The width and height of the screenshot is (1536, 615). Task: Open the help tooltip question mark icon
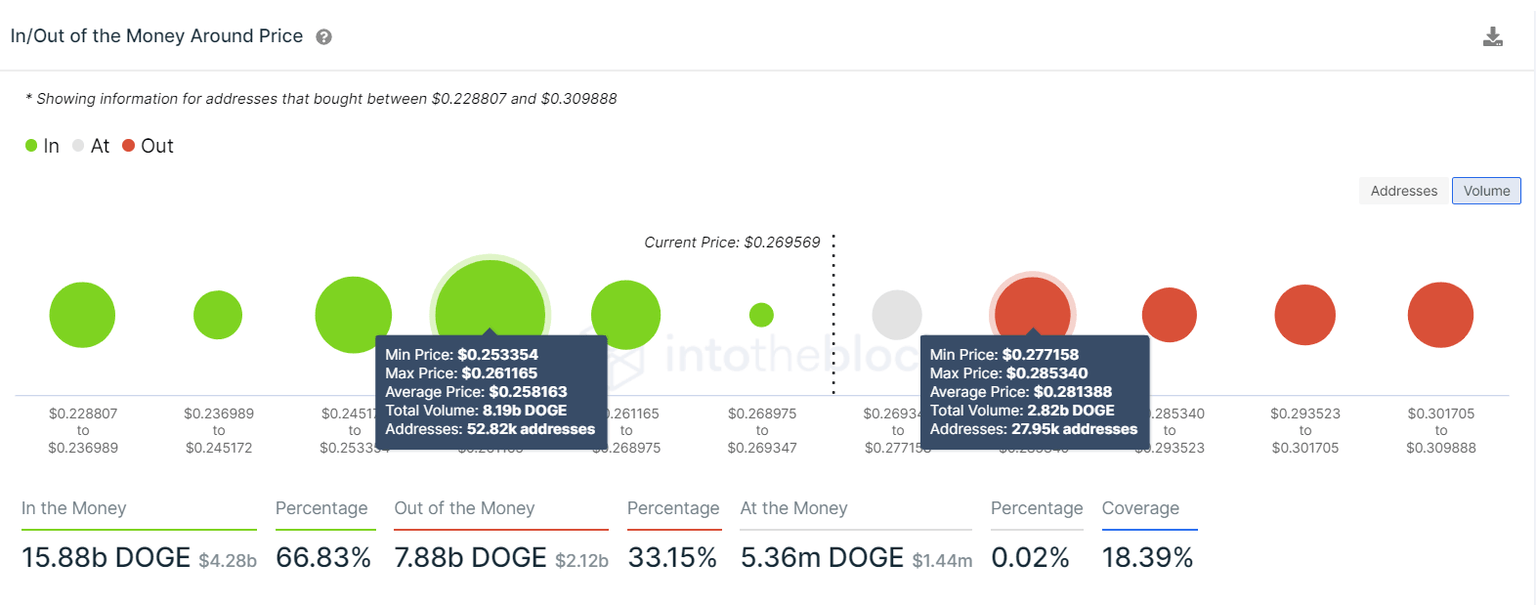(323, 36)
